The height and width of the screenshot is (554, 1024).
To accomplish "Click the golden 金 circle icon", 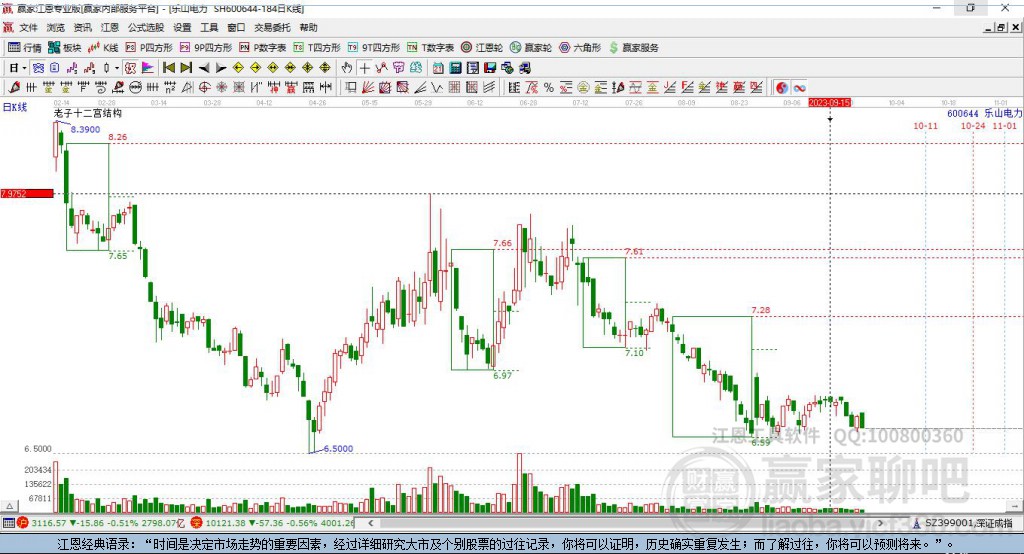I will (583, 88).
